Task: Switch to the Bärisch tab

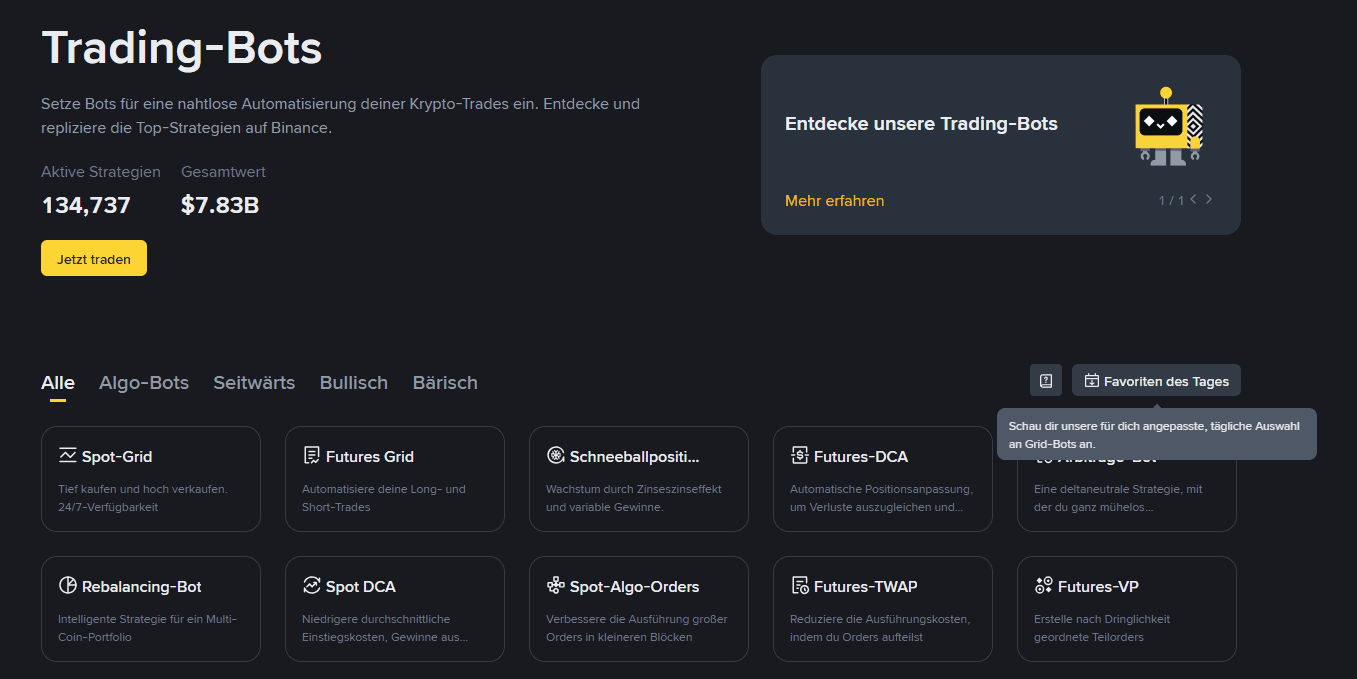Action: (x=445, y=383)
